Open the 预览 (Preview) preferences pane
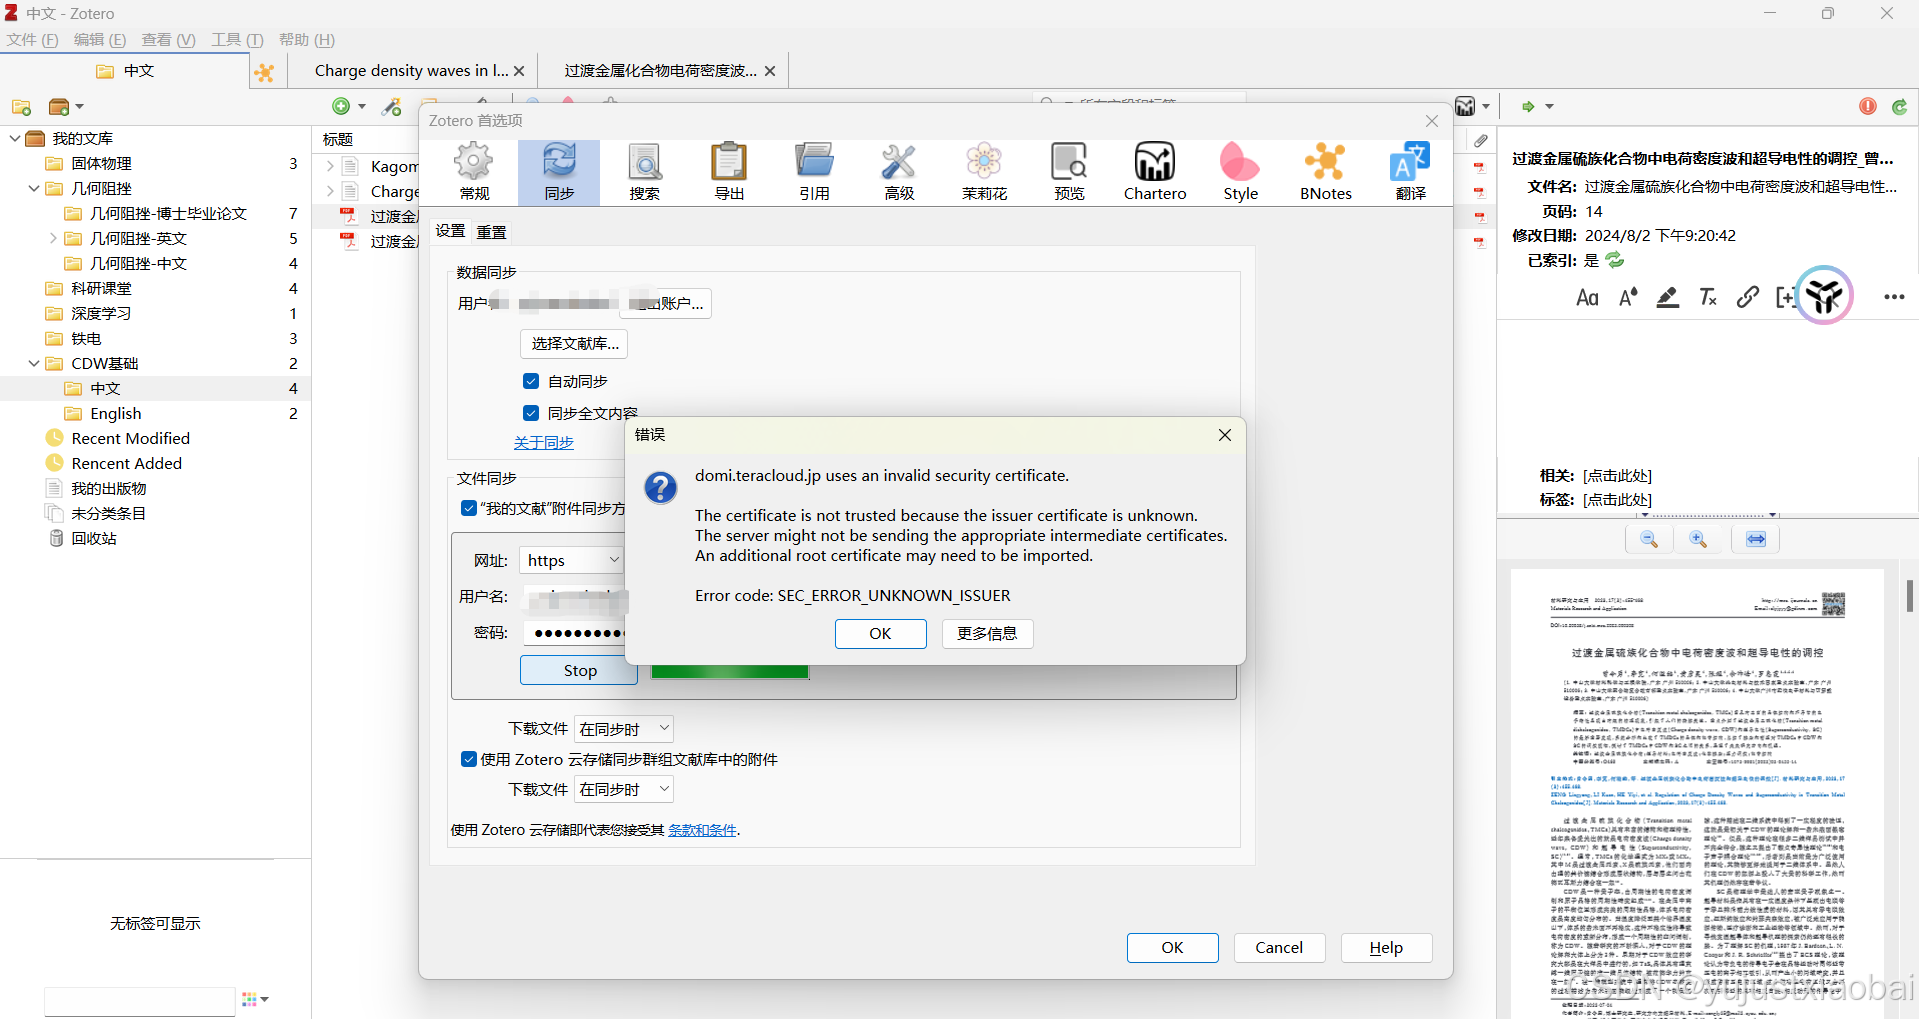This screenshot has width=1919, height=1019. click(1069, 173)
